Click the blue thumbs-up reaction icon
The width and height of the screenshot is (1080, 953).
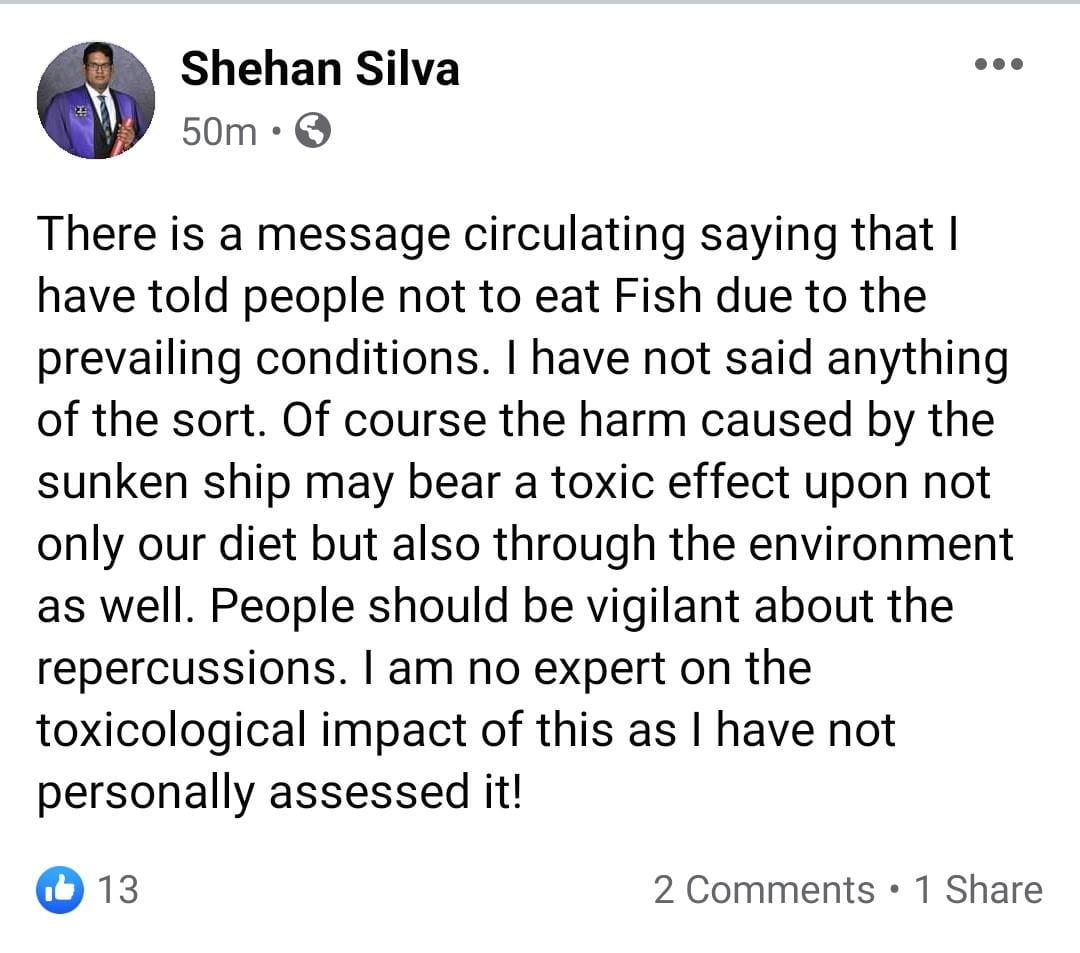[60, 890]
